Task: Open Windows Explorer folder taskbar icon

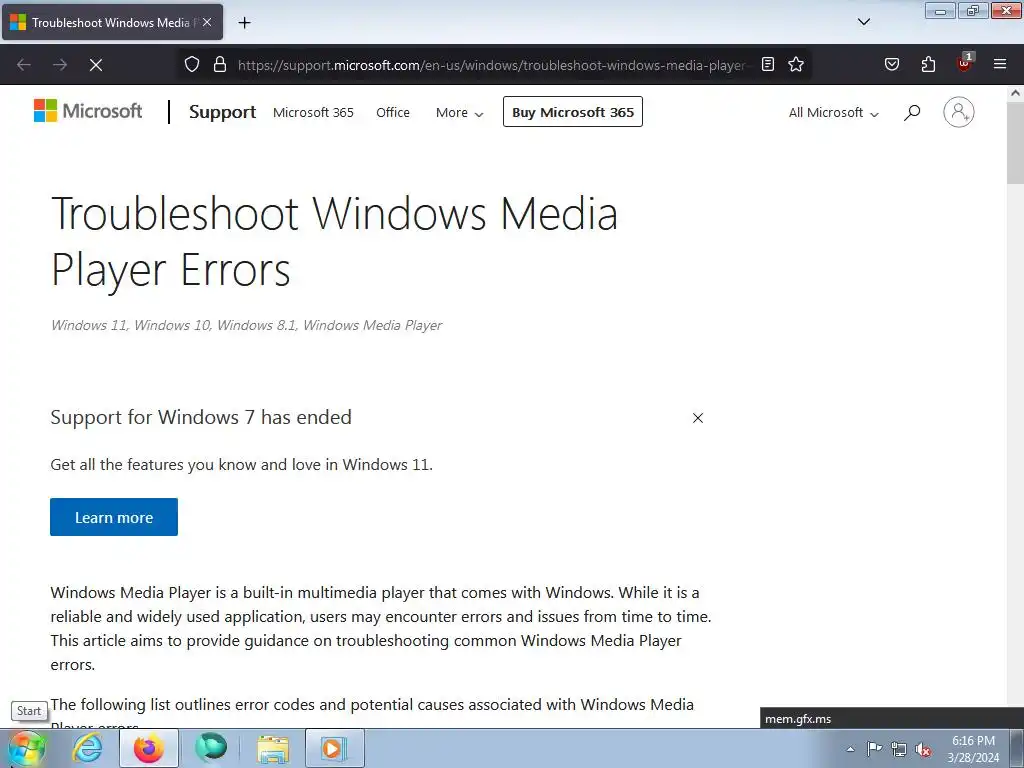Action: pyautogui.click(x=273, y=748)
